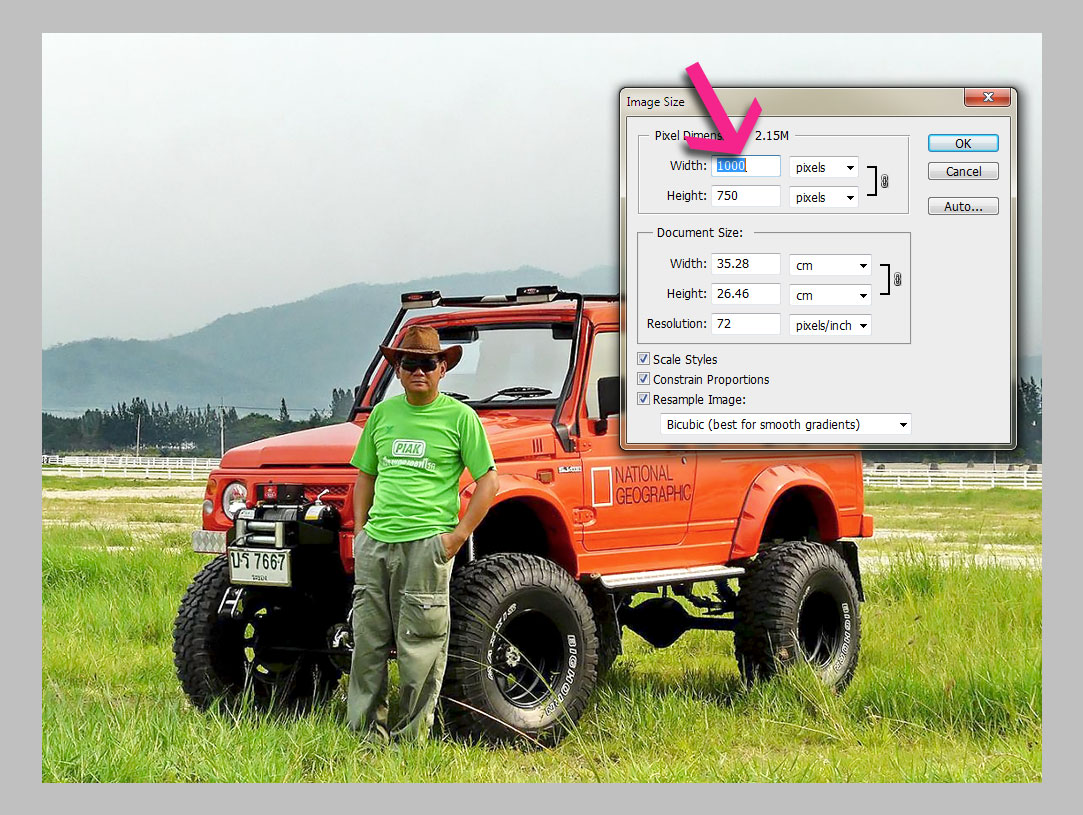Click the Auto... button
This screenshot has width=1083, height=815.
[x=963, y=207]
